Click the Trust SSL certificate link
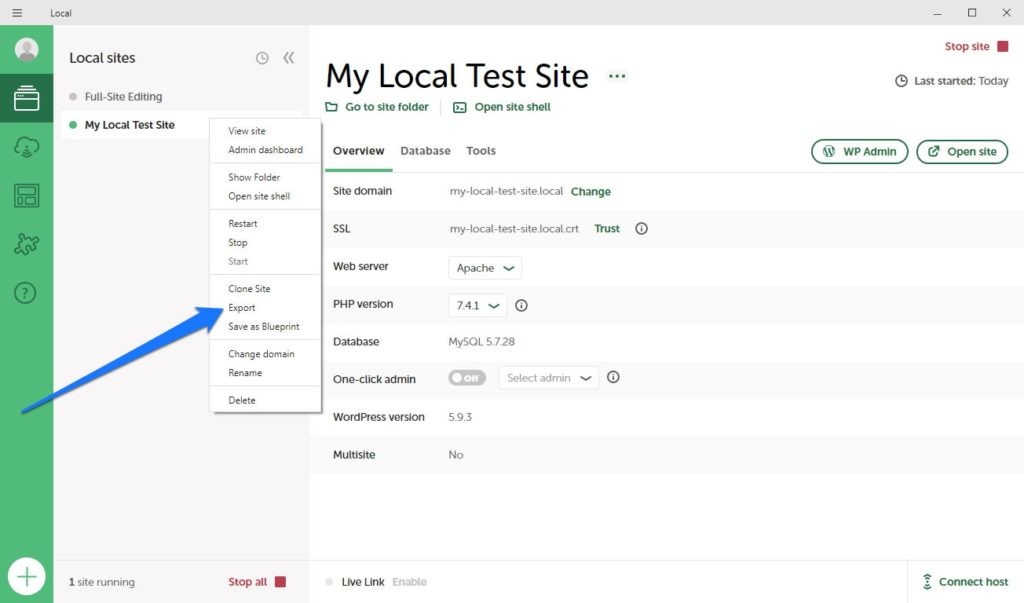Image resolution: width=1024 pixels, height=603 pixels. [607, 229]
